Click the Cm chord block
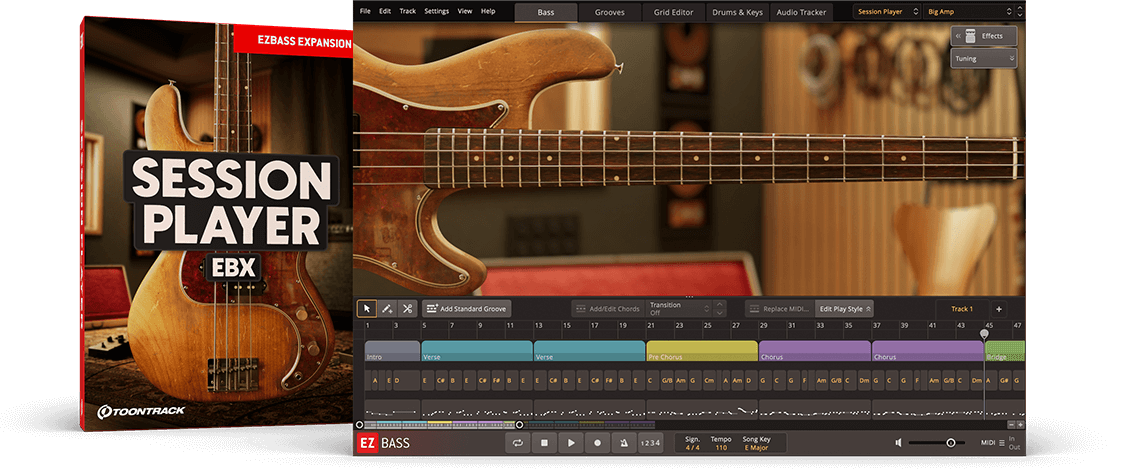This screenshot has width=1128, height=475. [x=709, y=380]
